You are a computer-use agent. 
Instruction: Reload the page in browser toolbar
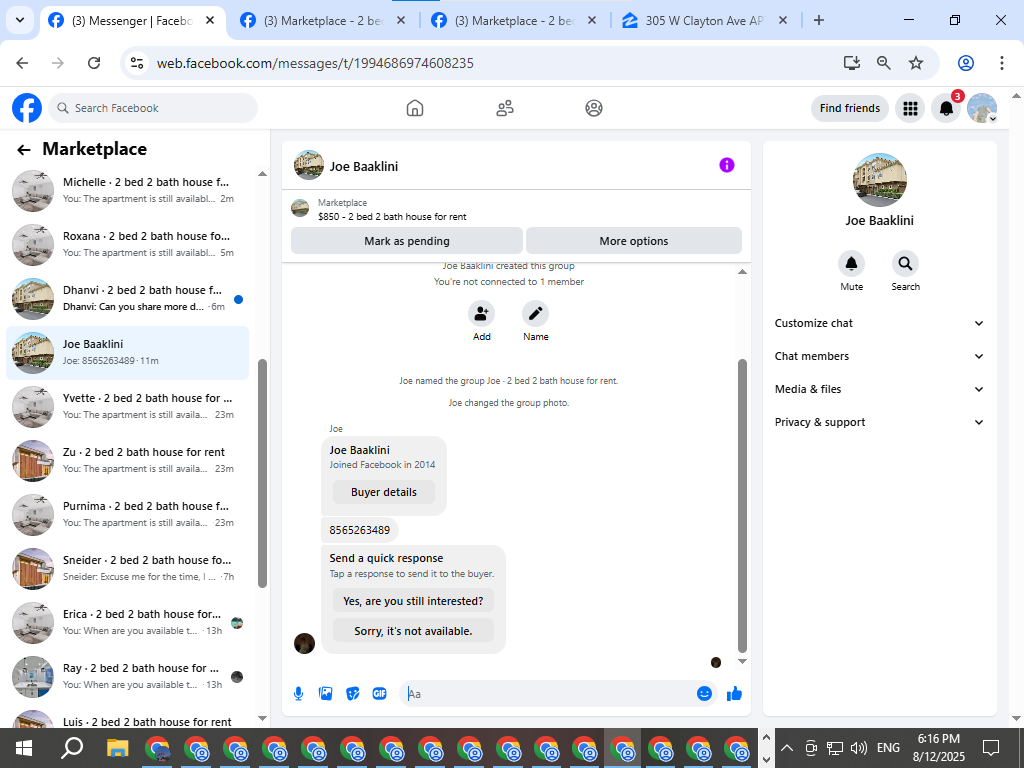pyautogui.click(x=94, y=63)
